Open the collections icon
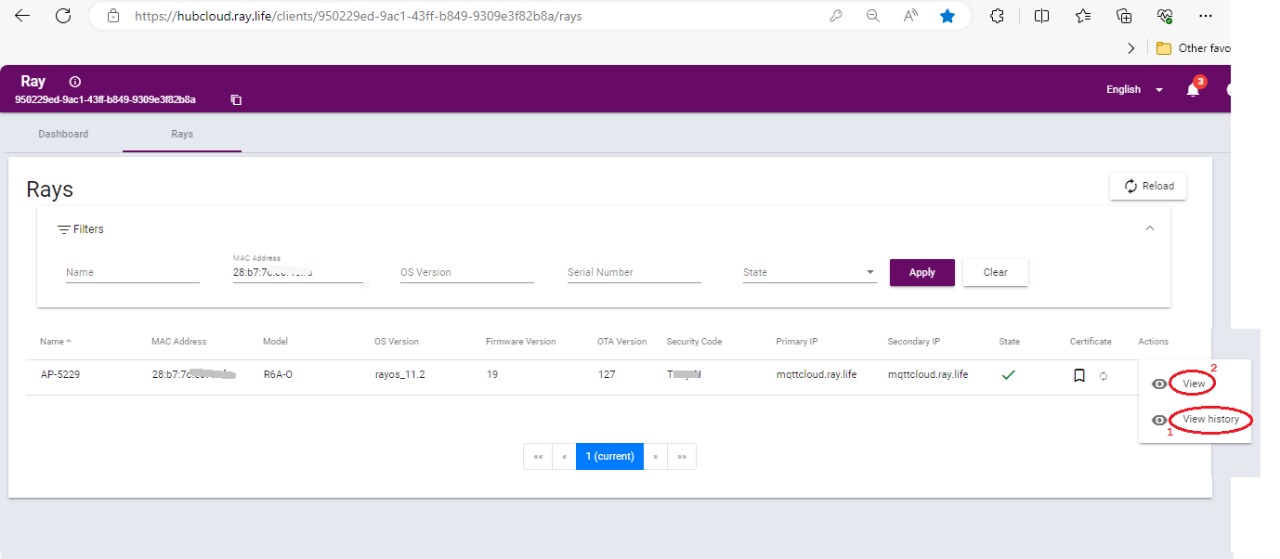 [x=1124, y=16]
